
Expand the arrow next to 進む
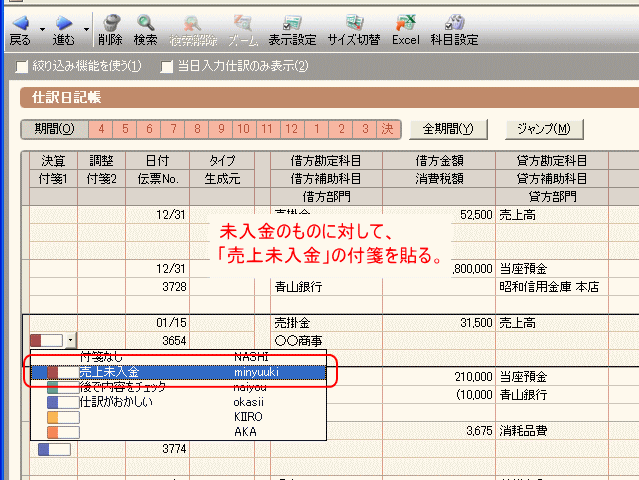click(86, 28)
